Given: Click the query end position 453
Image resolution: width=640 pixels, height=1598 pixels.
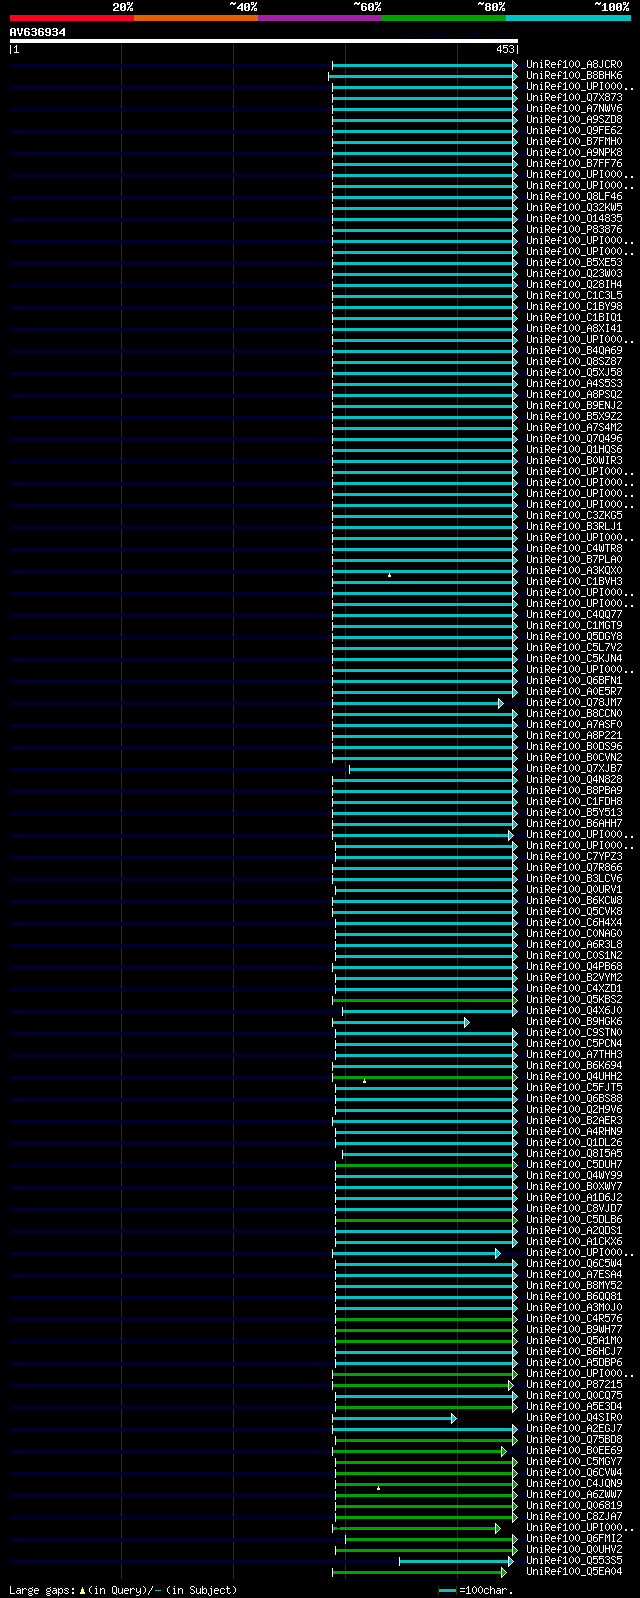Looking at the screenshot, I should click(505, 49).
